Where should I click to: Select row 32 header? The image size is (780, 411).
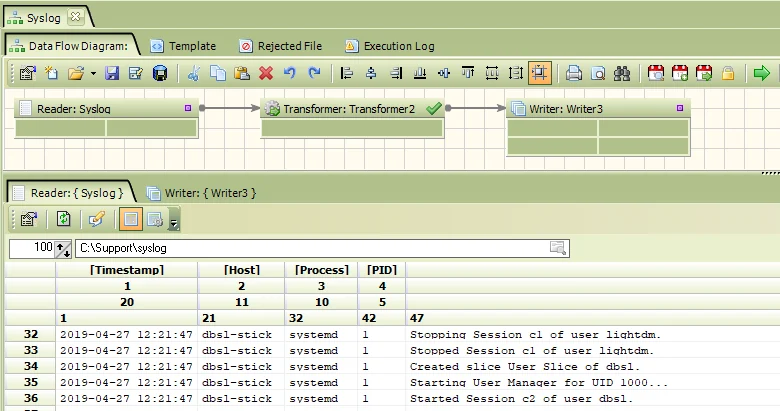point(30,334)
